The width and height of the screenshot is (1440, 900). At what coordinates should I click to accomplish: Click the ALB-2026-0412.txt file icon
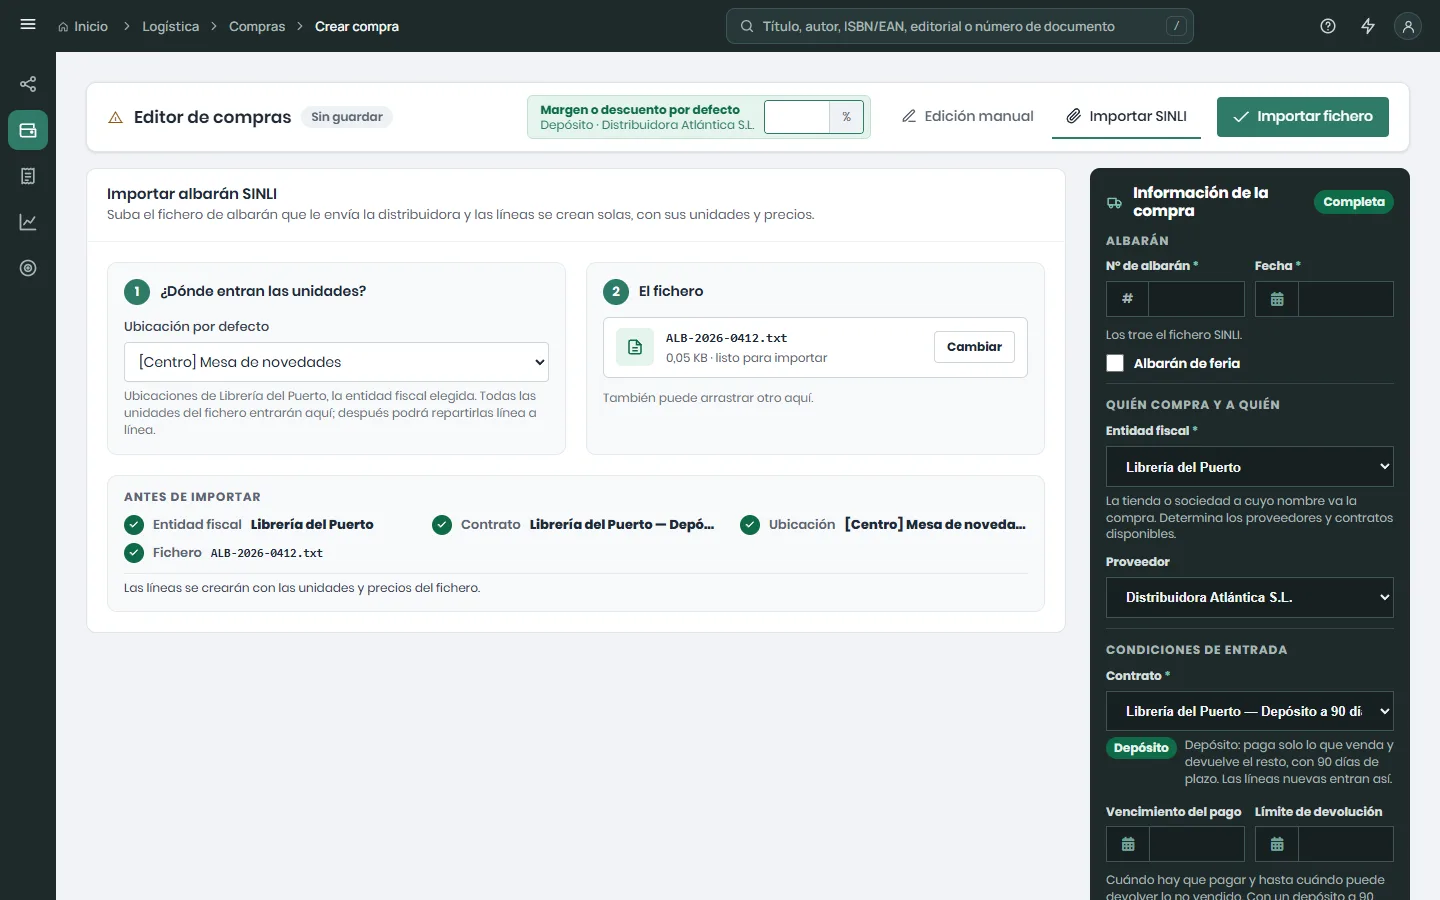tap(635, 347)
